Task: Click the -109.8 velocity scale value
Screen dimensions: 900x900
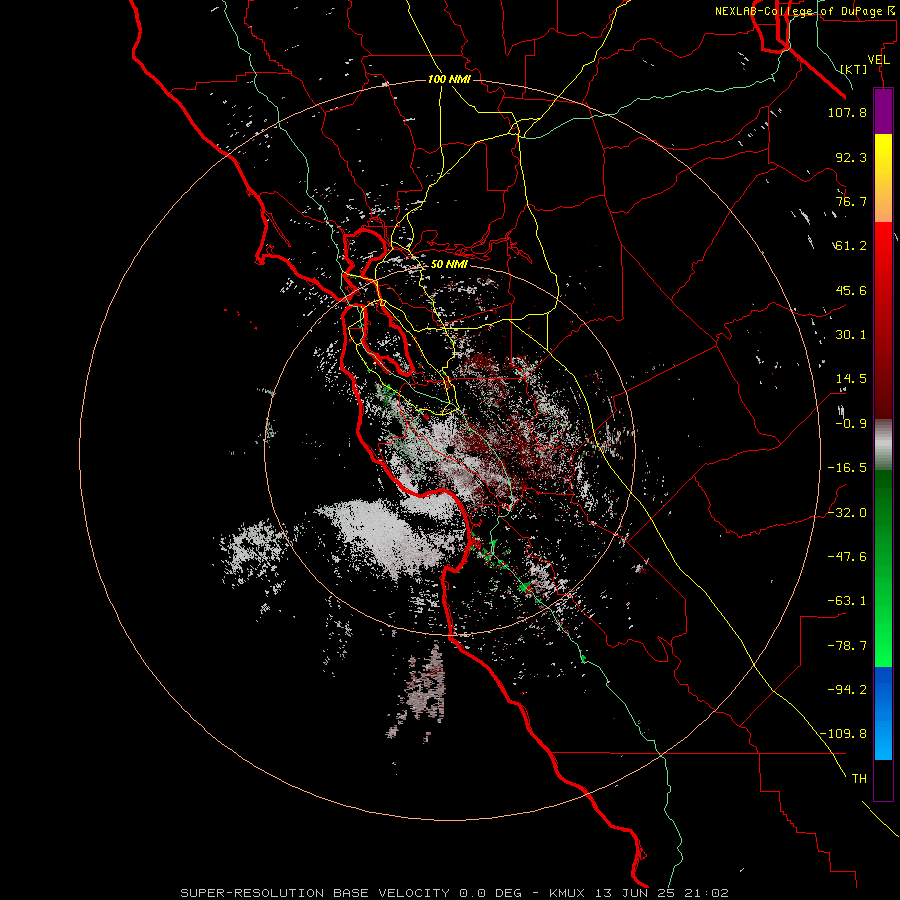Action: [x=843, y=734]
